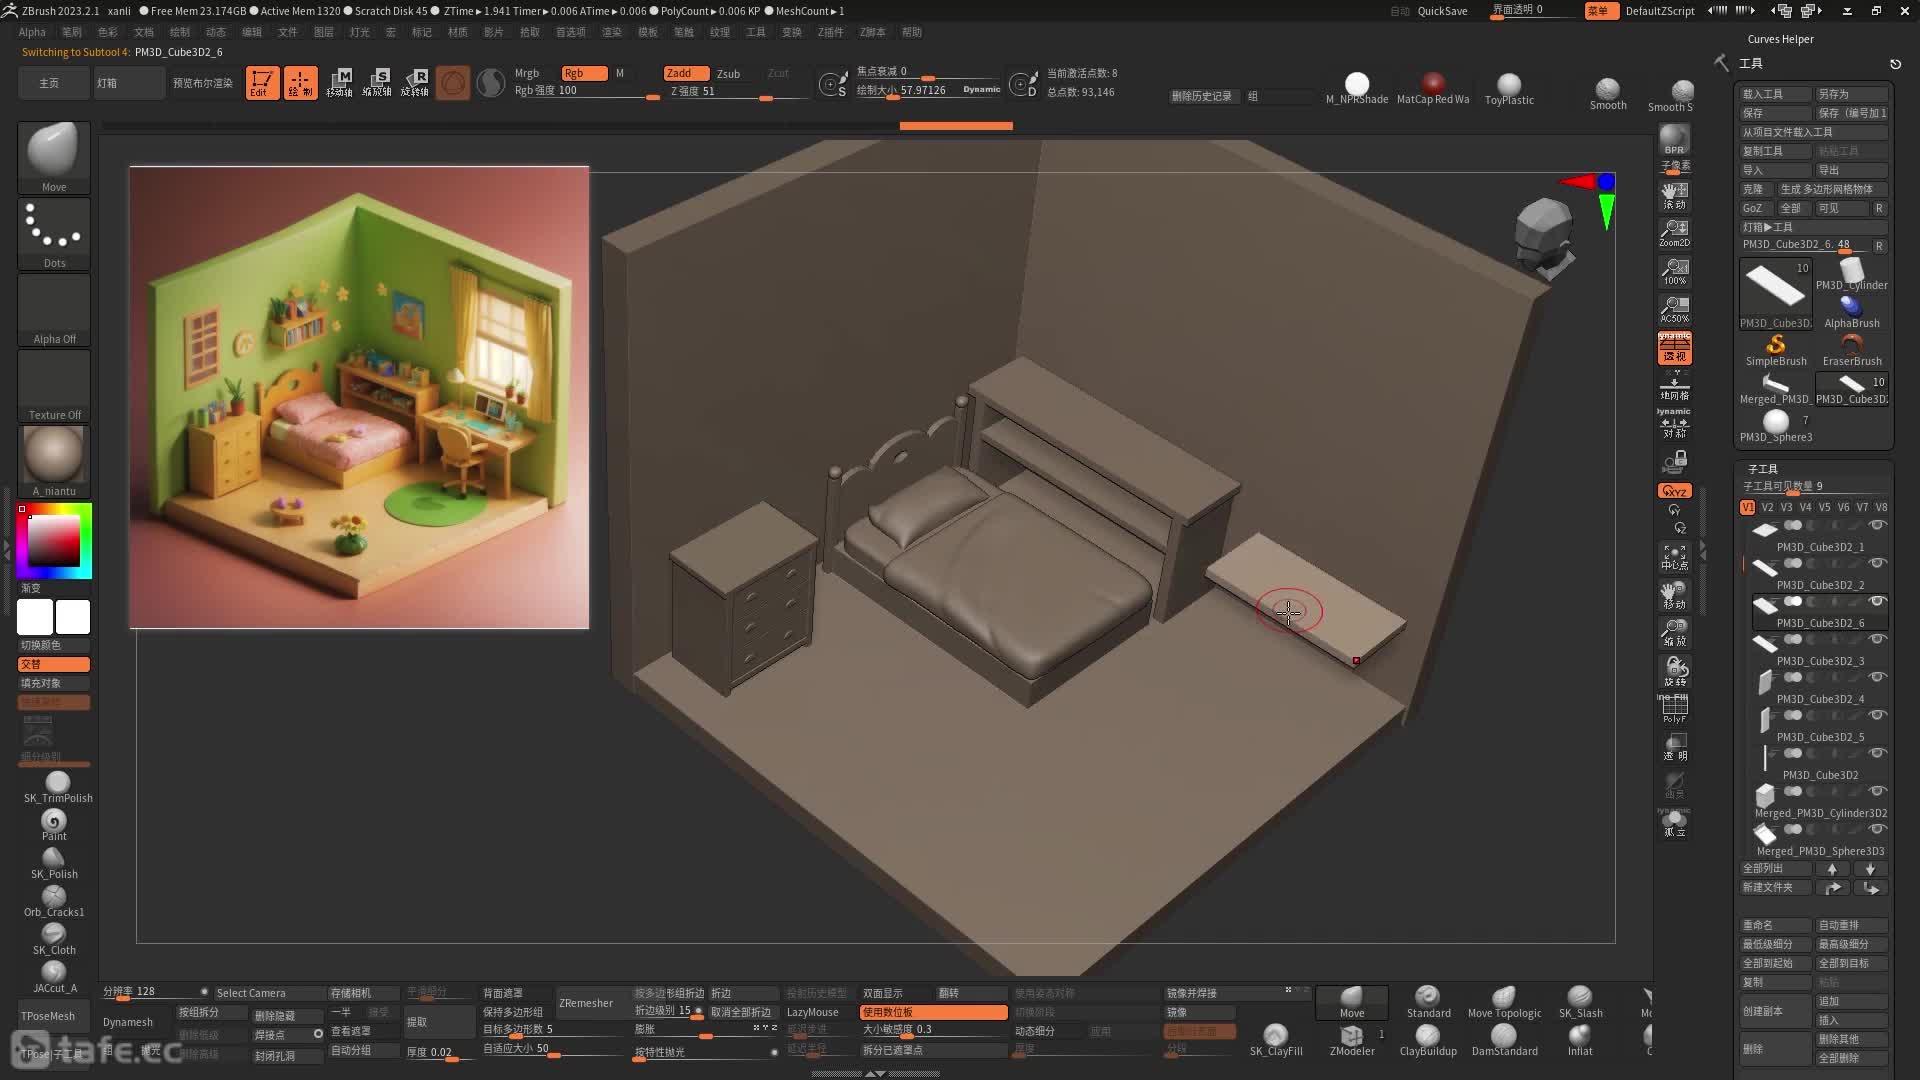Toggle perspective view button
Image resolution: width=1920 pixels, height=1080 pixels.
click(1674, 348)
